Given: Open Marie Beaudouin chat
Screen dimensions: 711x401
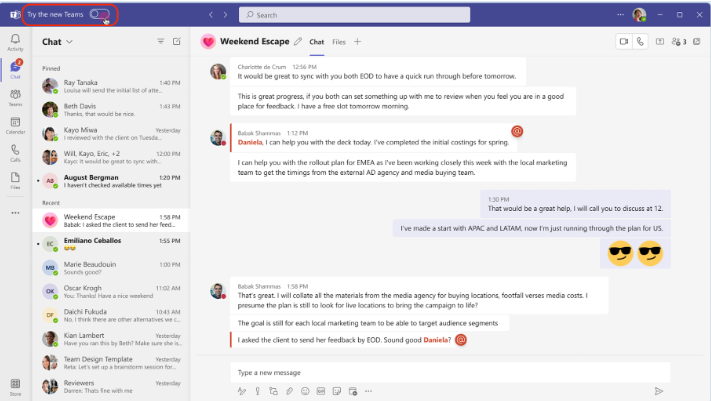Looking at the screenshot, I should 111,268.
